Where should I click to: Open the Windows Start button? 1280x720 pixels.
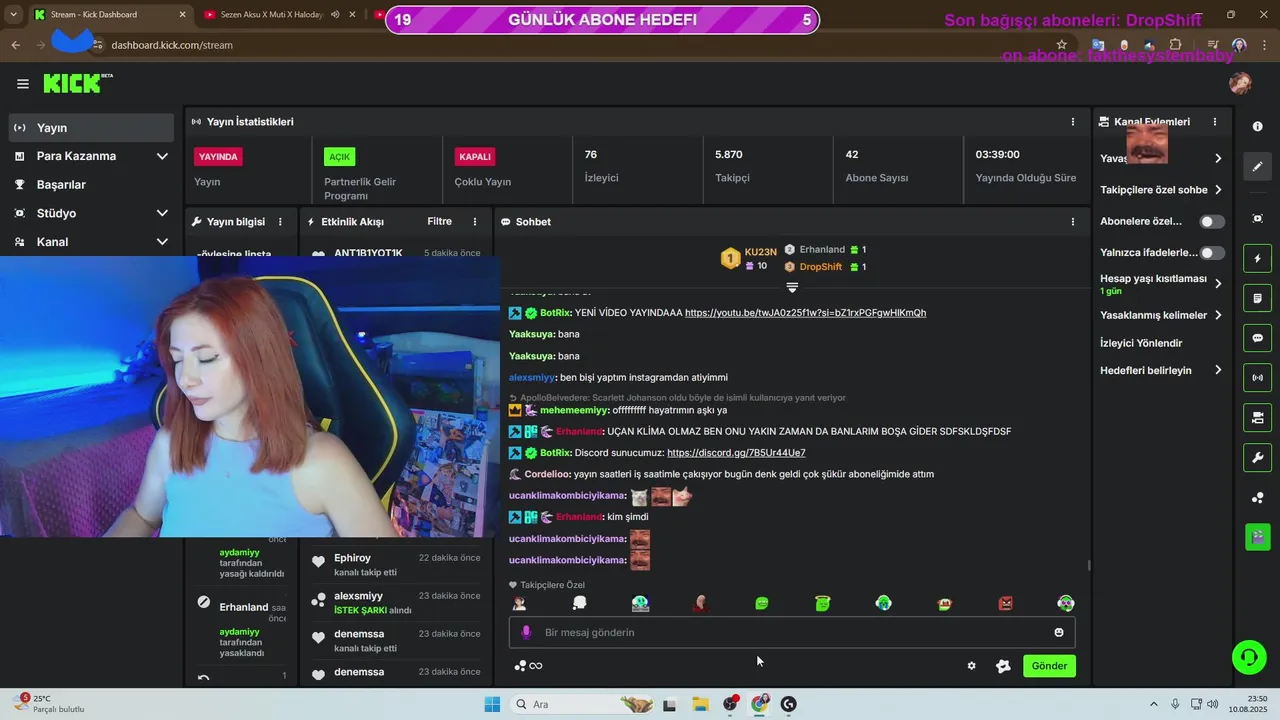492,704
